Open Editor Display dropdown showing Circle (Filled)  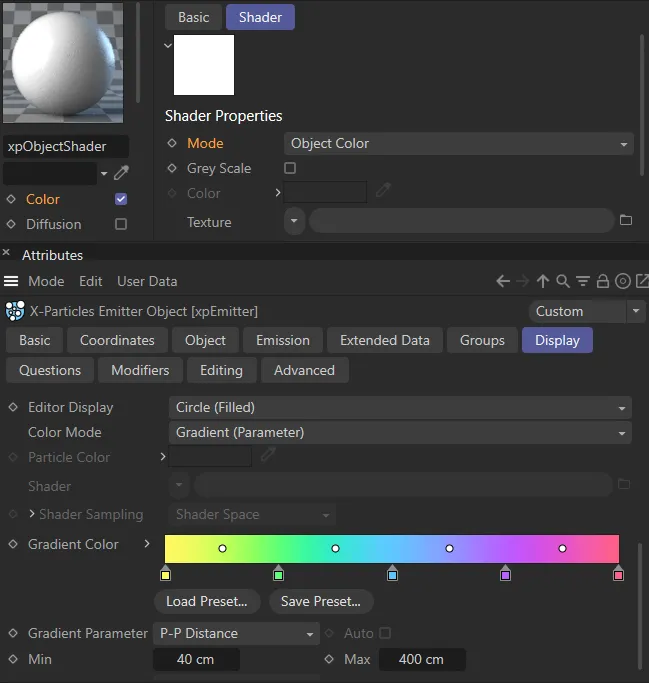(400, 408)
